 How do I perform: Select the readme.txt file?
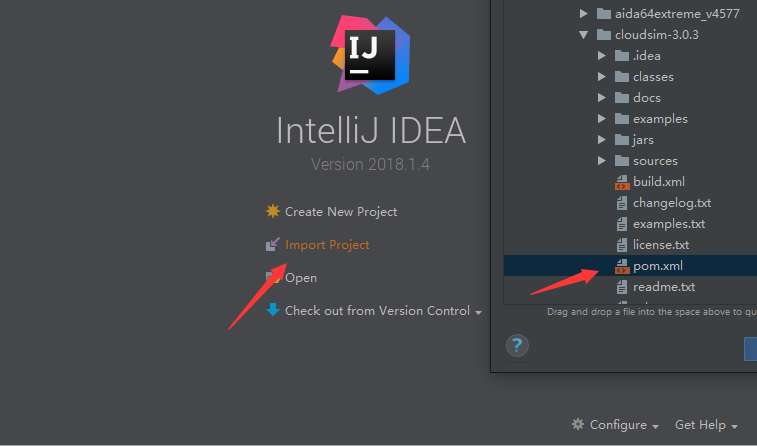[664, 287]
